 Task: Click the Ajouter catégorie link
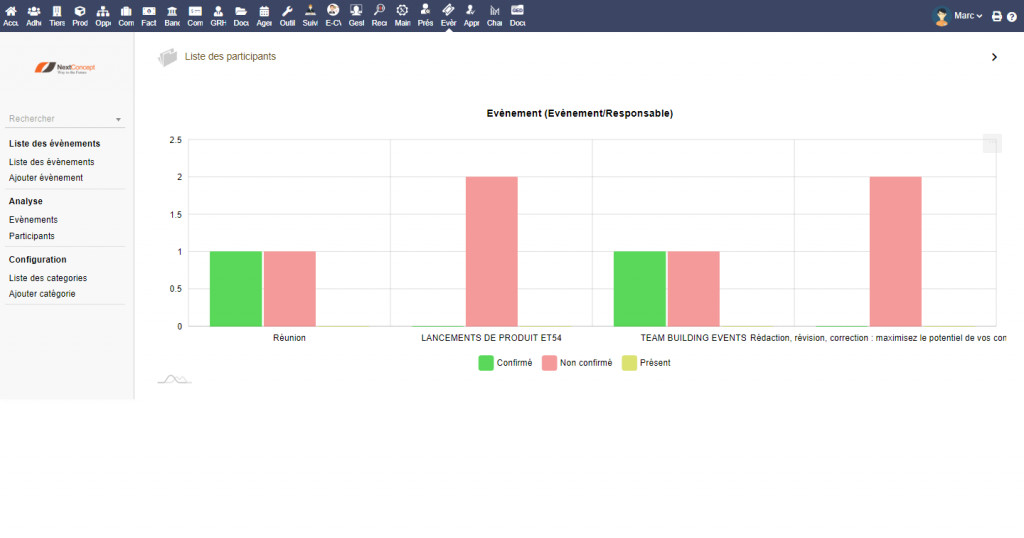tap(42, 294)
